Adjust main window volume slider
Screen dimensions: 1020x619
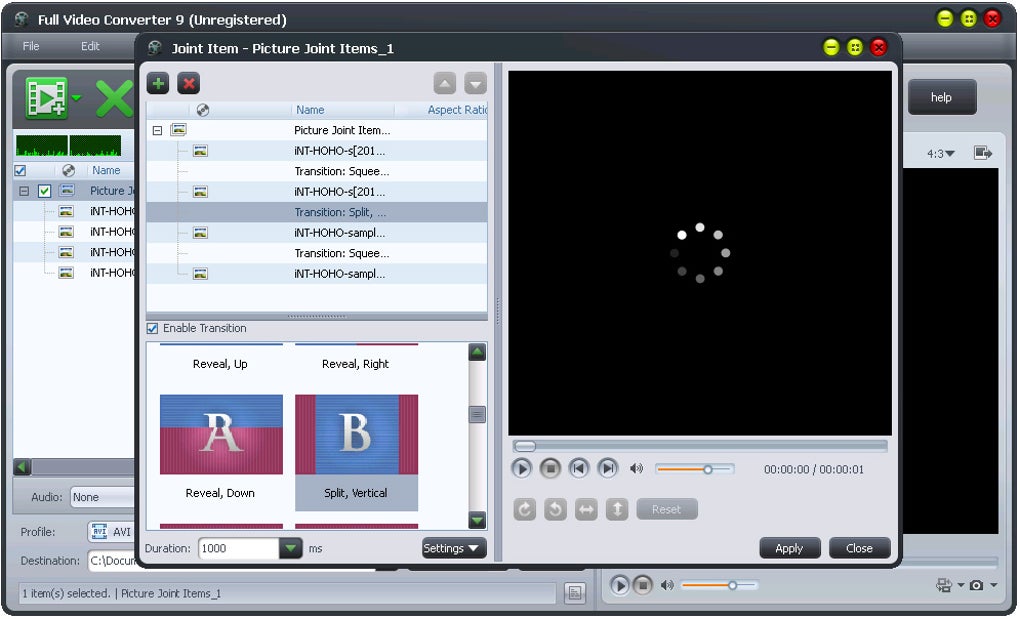(719, 585)
